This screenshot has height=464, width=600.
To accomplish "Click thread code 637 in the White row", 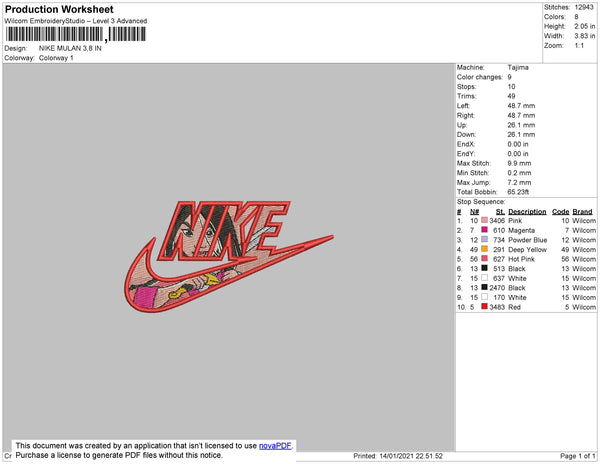I will [x=499, y=278].
